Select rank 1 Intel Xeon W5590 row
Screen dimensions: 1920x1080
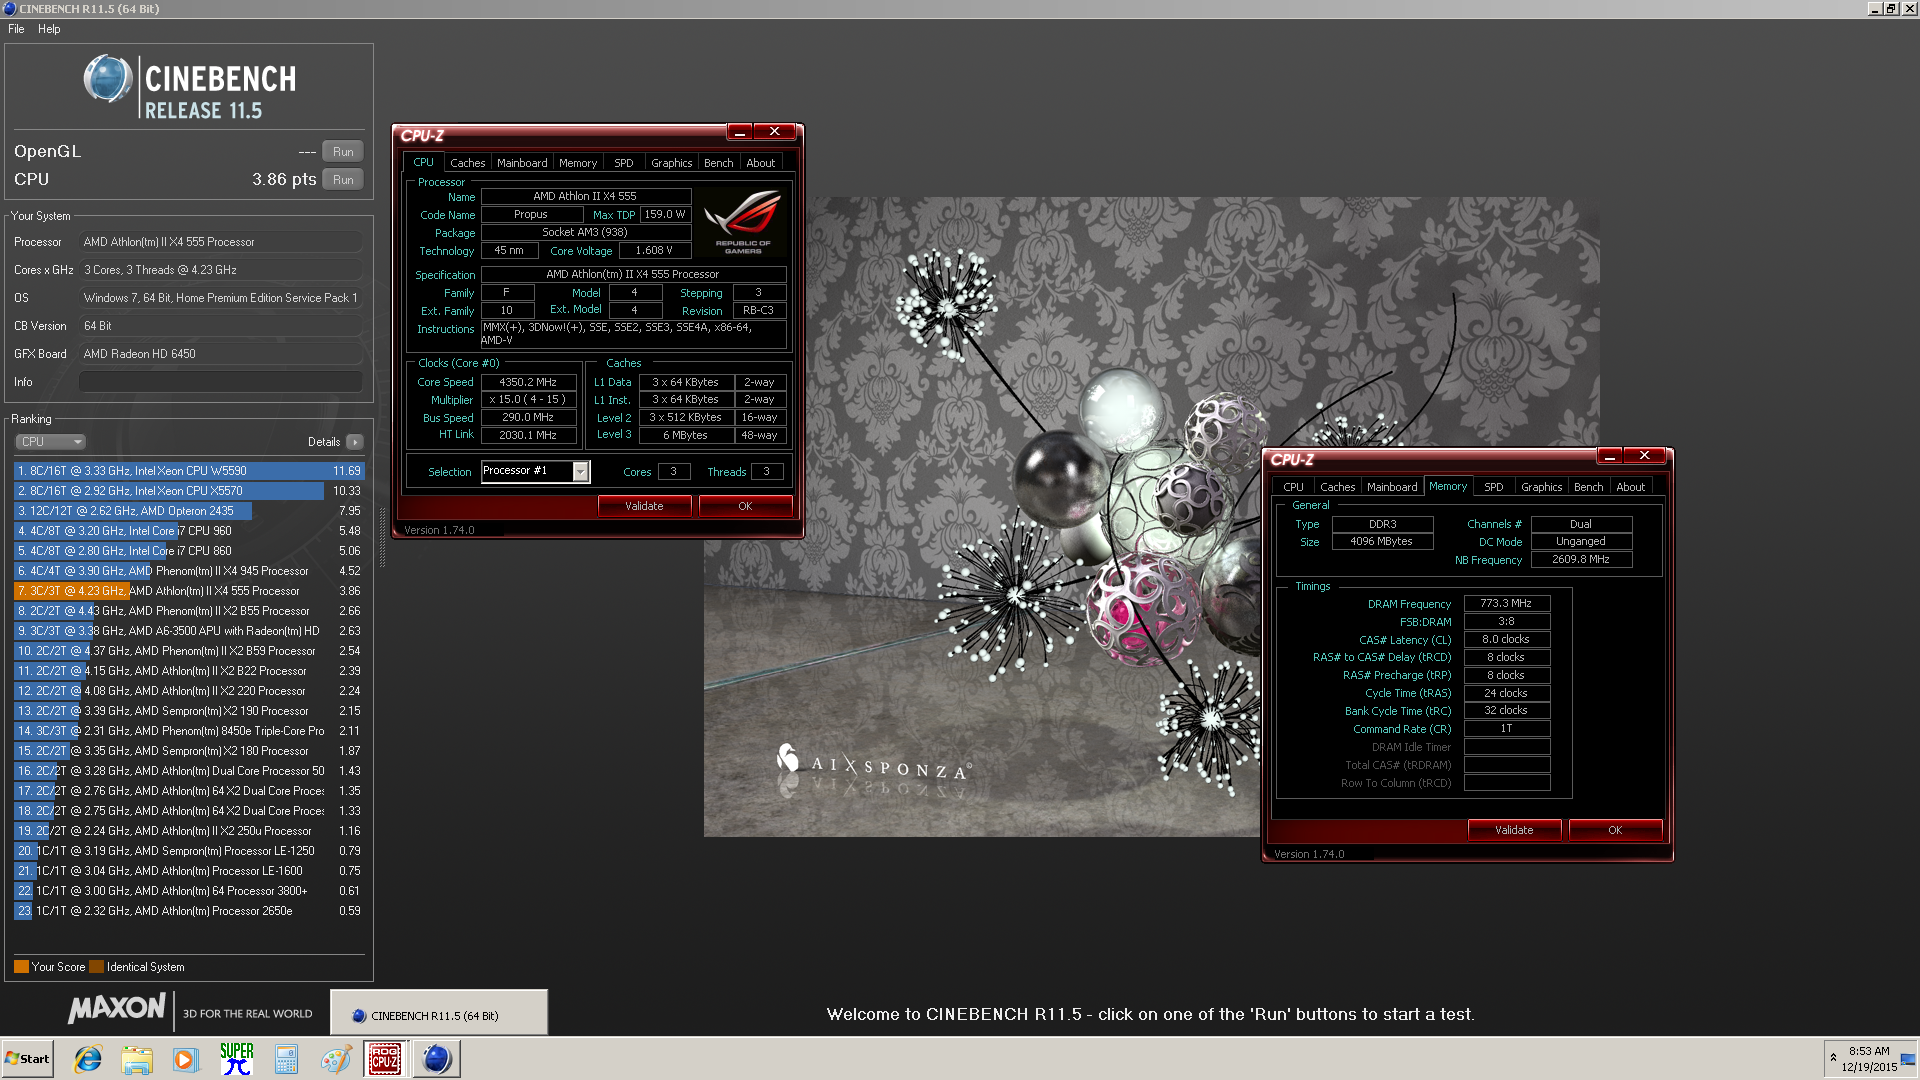[x=189, y=471]
